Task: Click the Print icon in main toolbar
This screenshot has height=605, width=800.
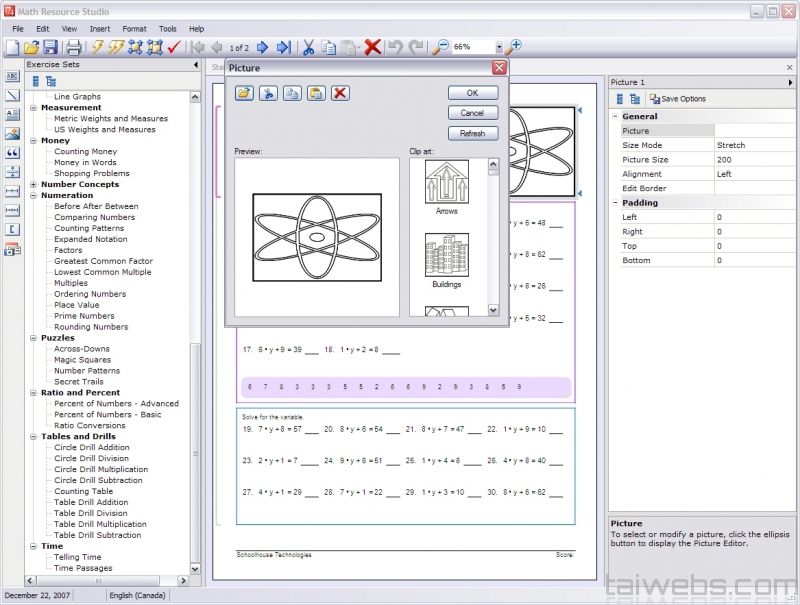Action: (x=74, y=47)
